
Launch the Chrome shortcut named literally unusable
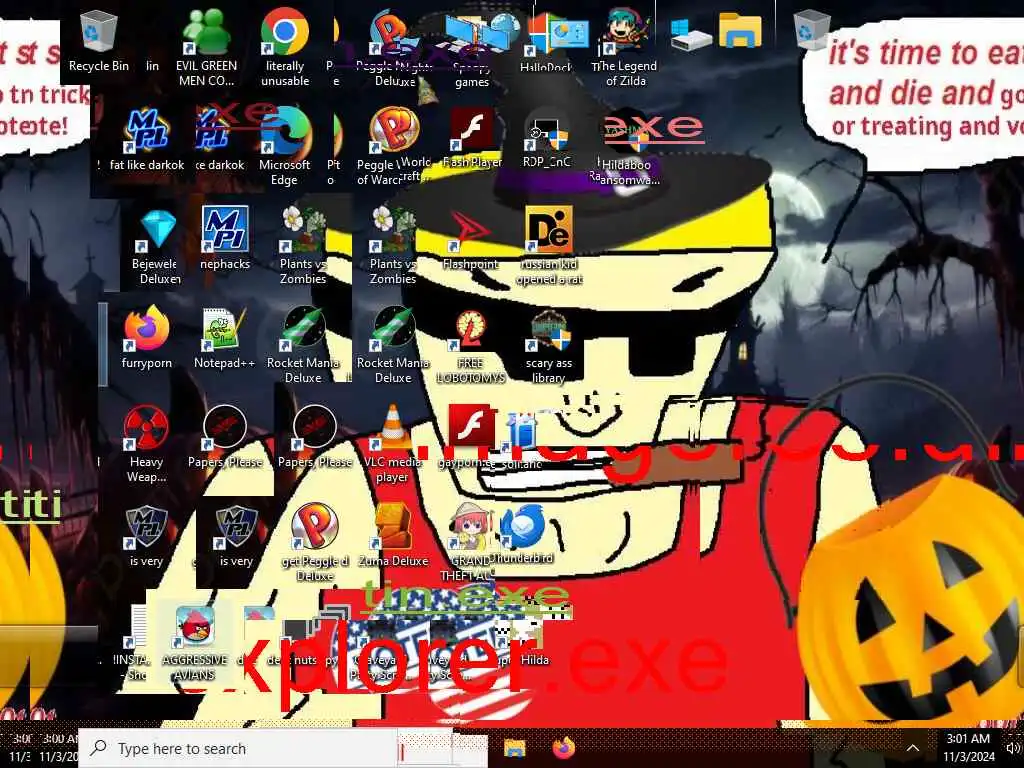coord(285,48)
